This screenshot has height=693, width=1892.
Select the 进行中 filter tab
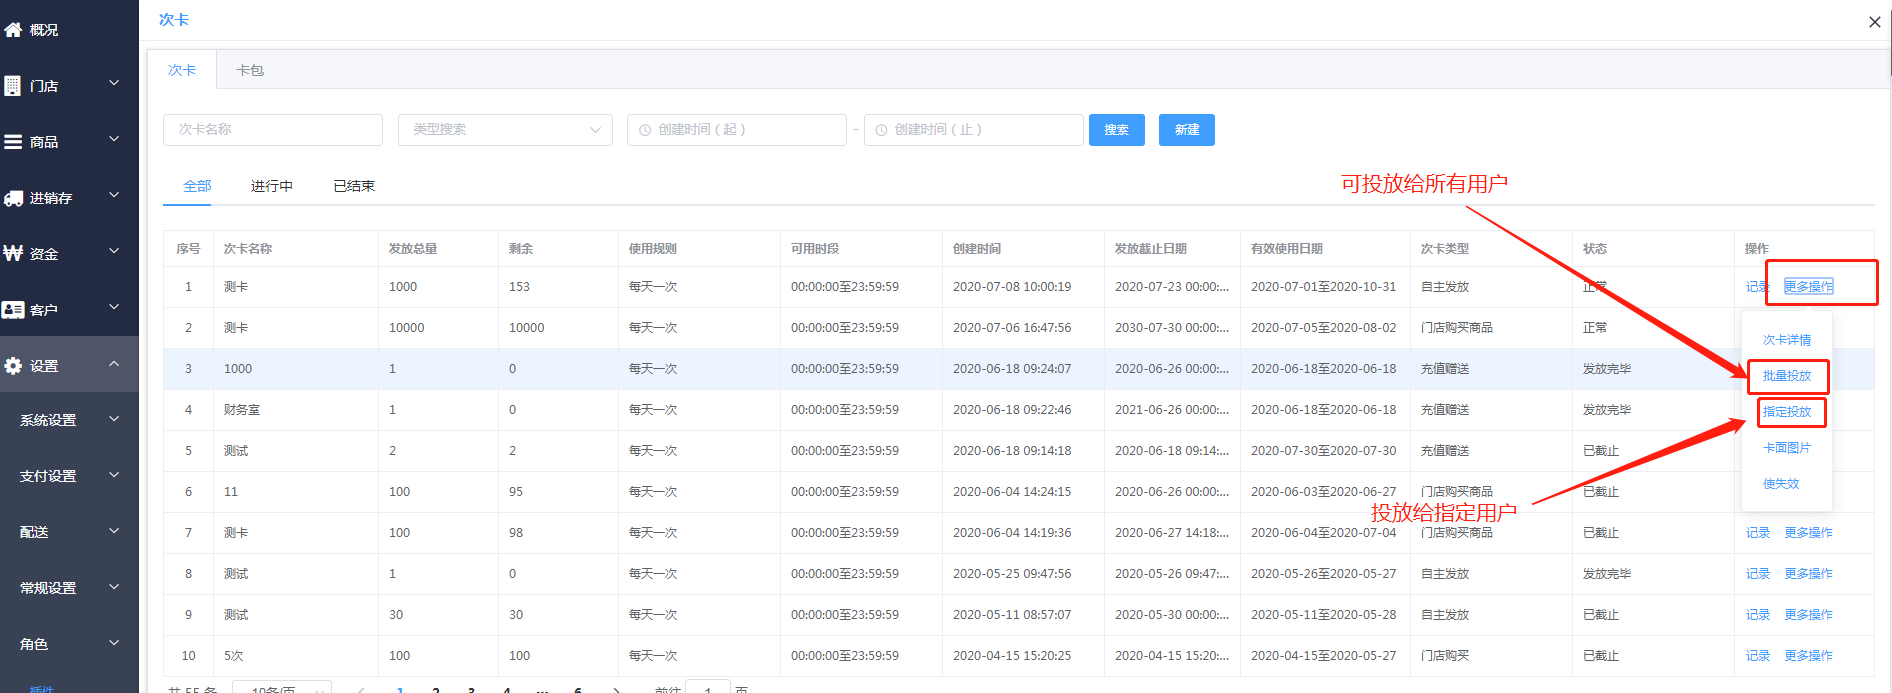coord(271,186)
